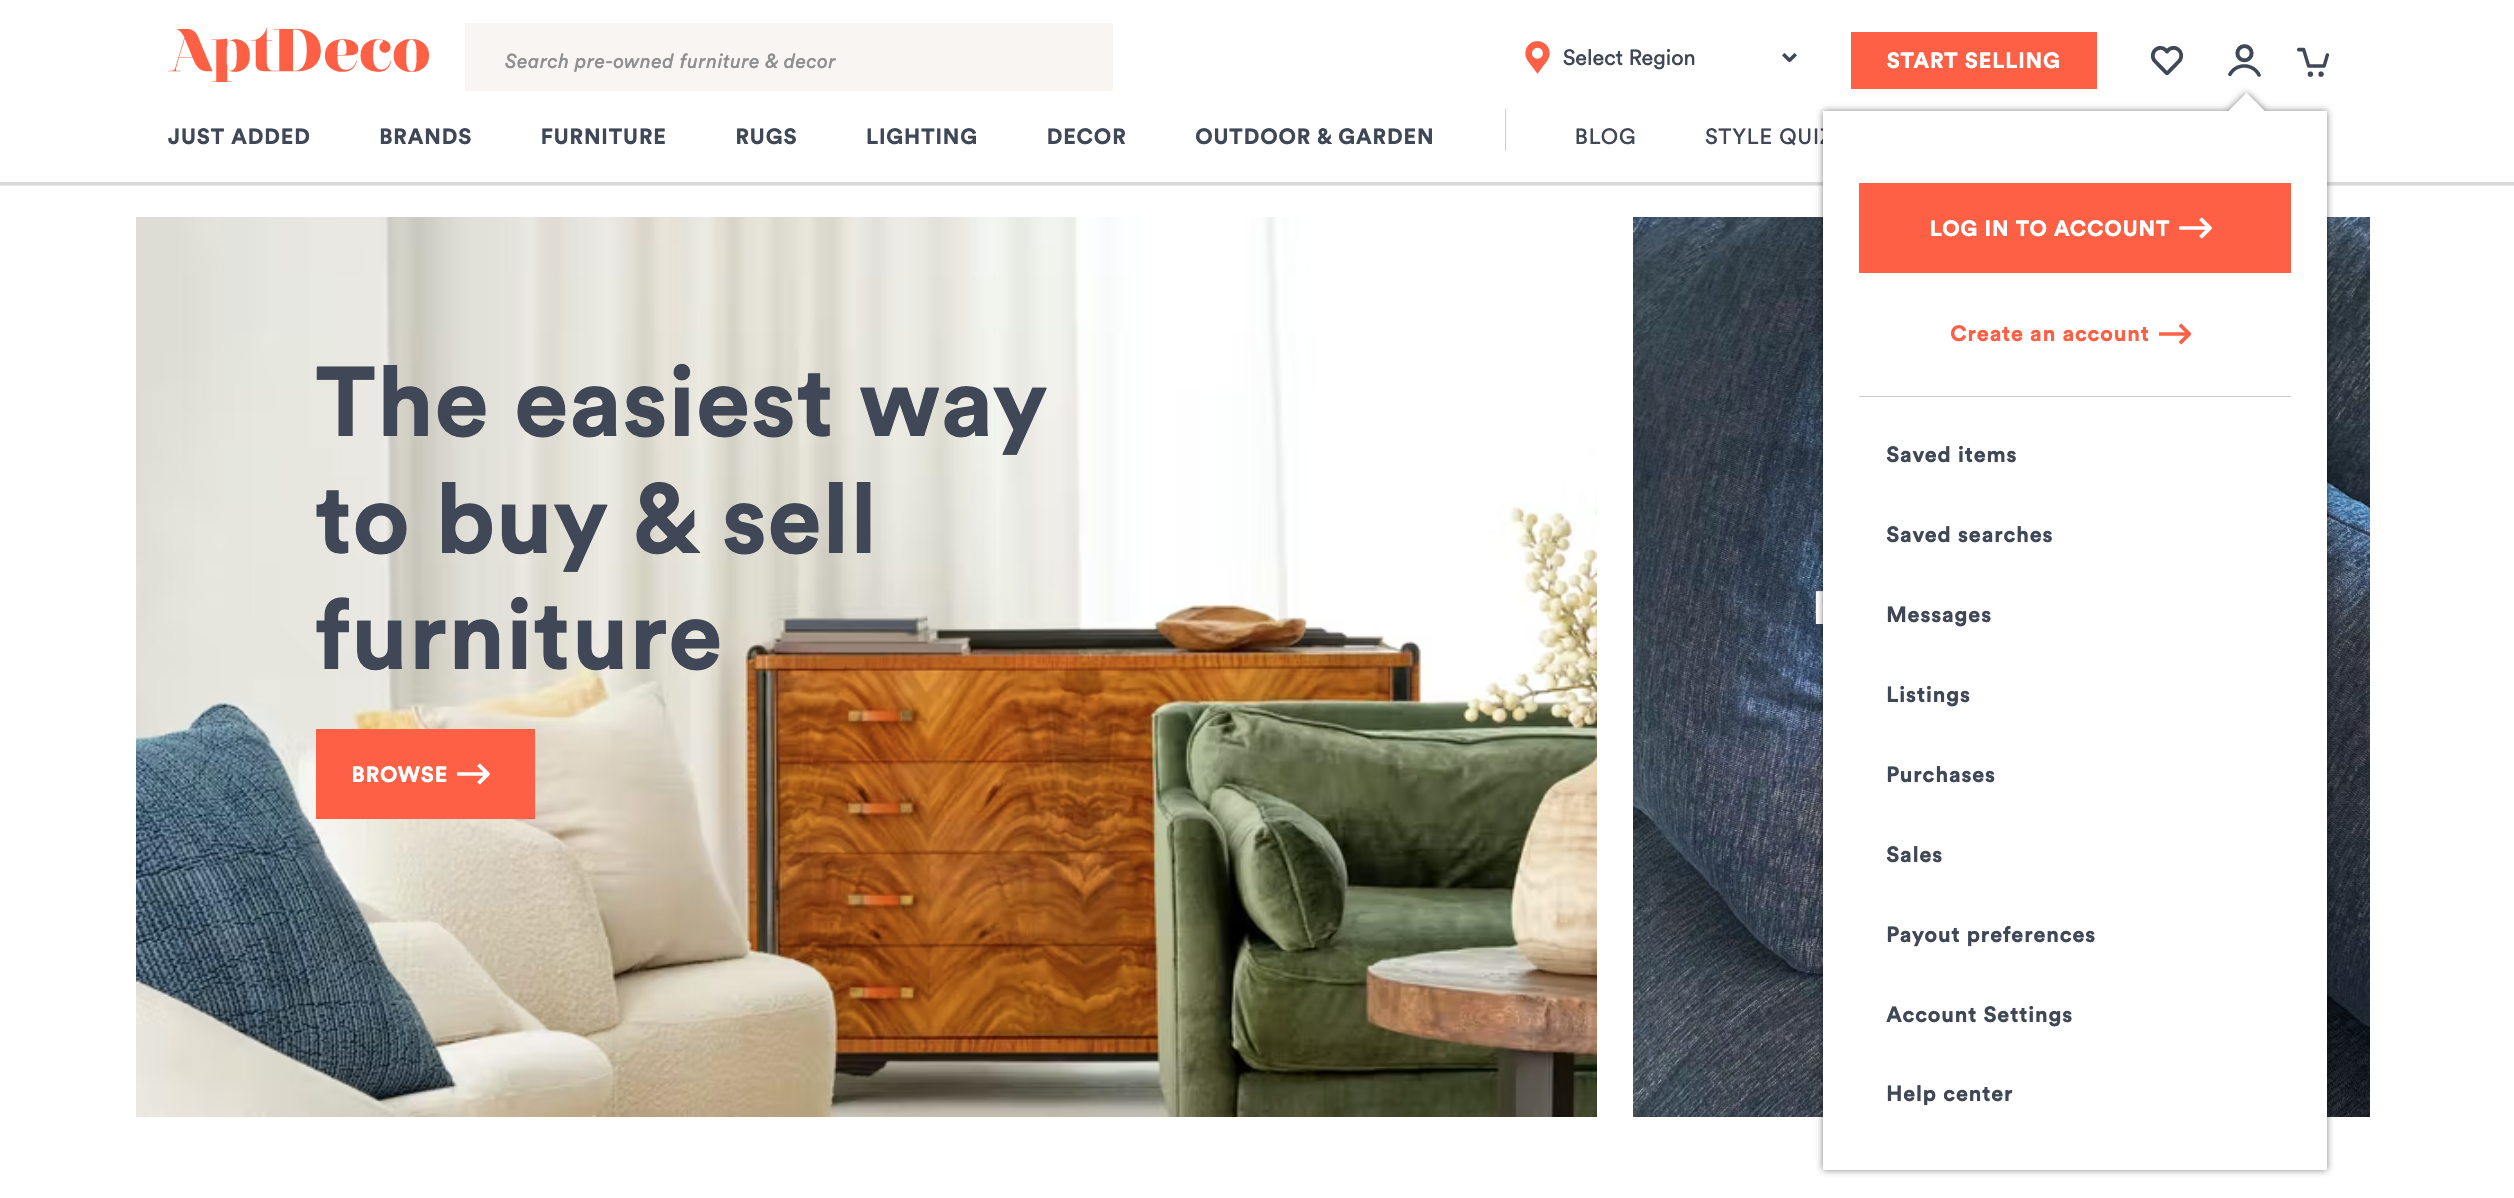Open saved favorites heart icon
The image size is (2514, 1198).
[2166, 60]
